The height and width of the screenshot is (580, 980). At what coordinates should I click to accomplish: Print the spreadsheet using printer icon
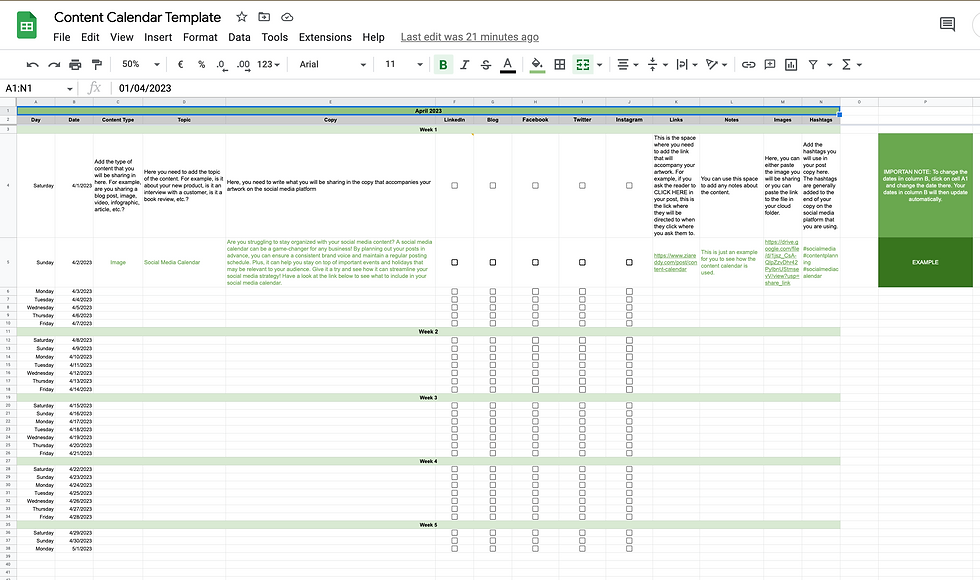pos(75,64)
